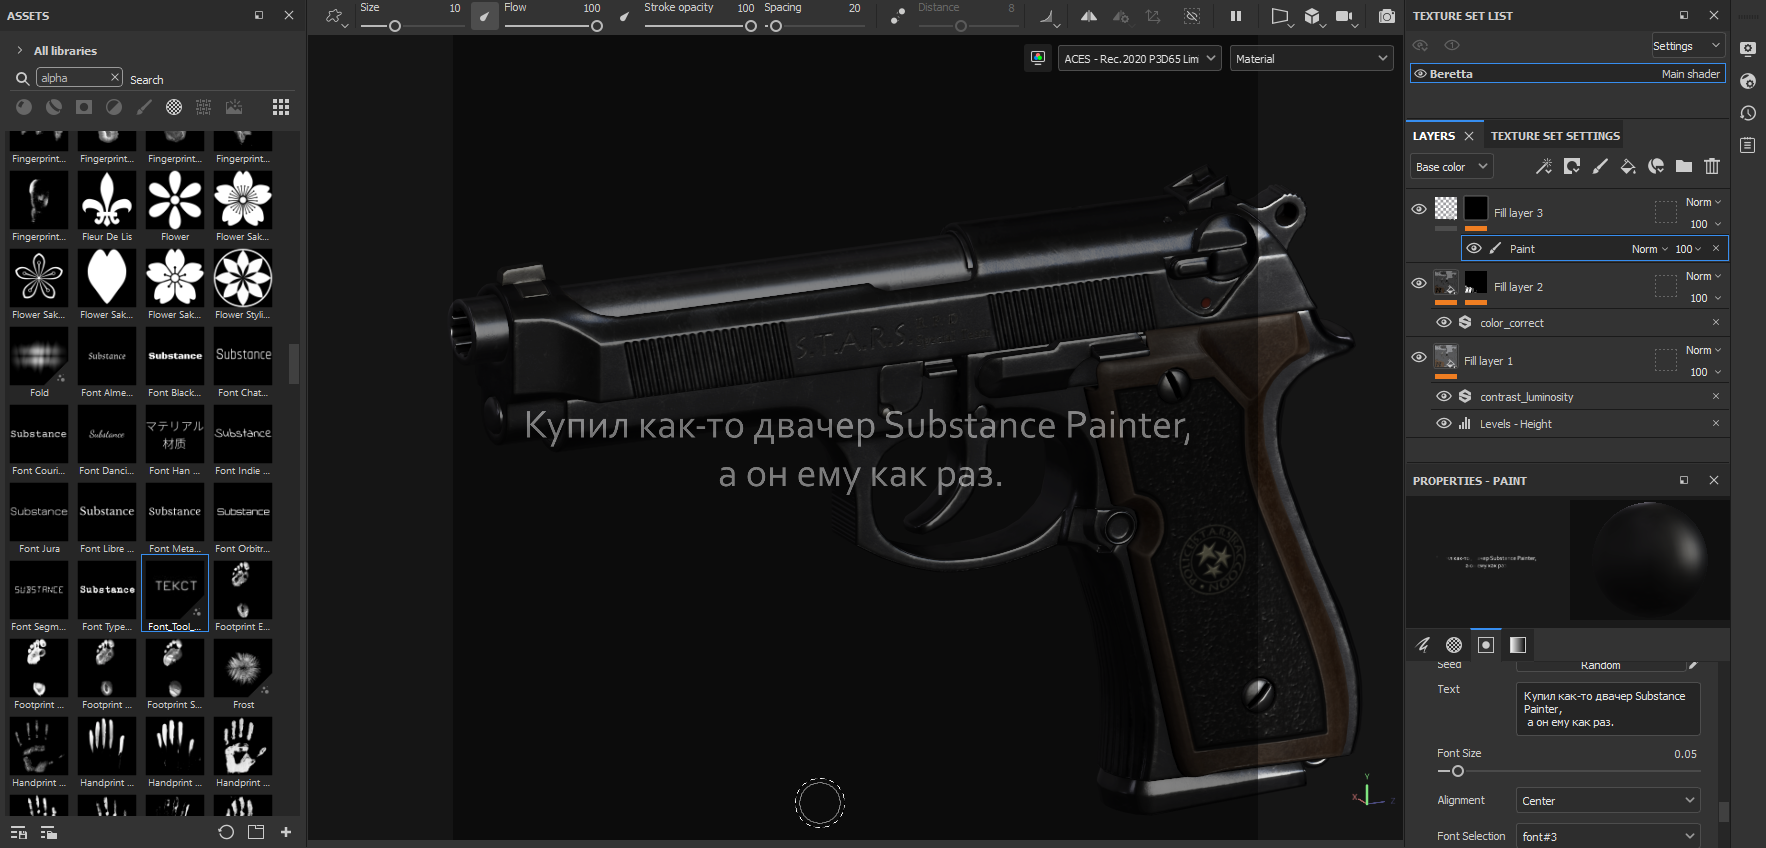Pause rendering with the pause icon
This screenshot has width=1766, height=848.
[x=1236, y=16]
